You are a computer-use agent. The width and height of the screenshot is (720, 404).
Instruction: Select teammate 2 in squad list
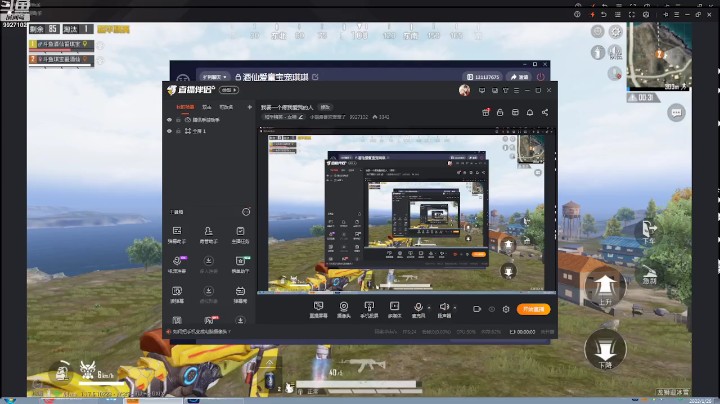pyautogui.click(x=61, y=60)
